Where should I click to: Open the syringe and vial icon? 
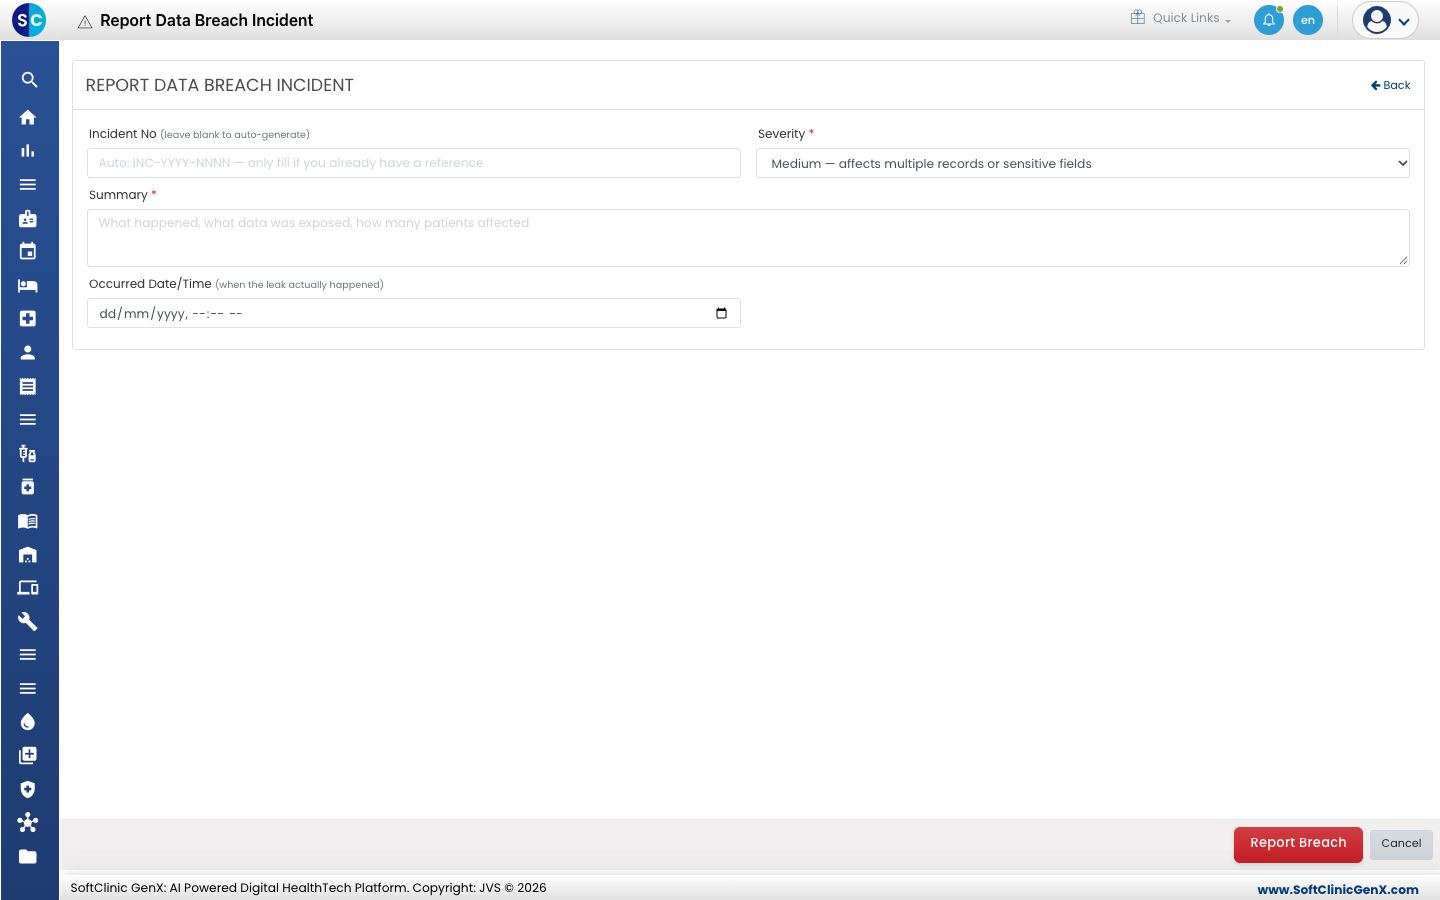[28, 454]
